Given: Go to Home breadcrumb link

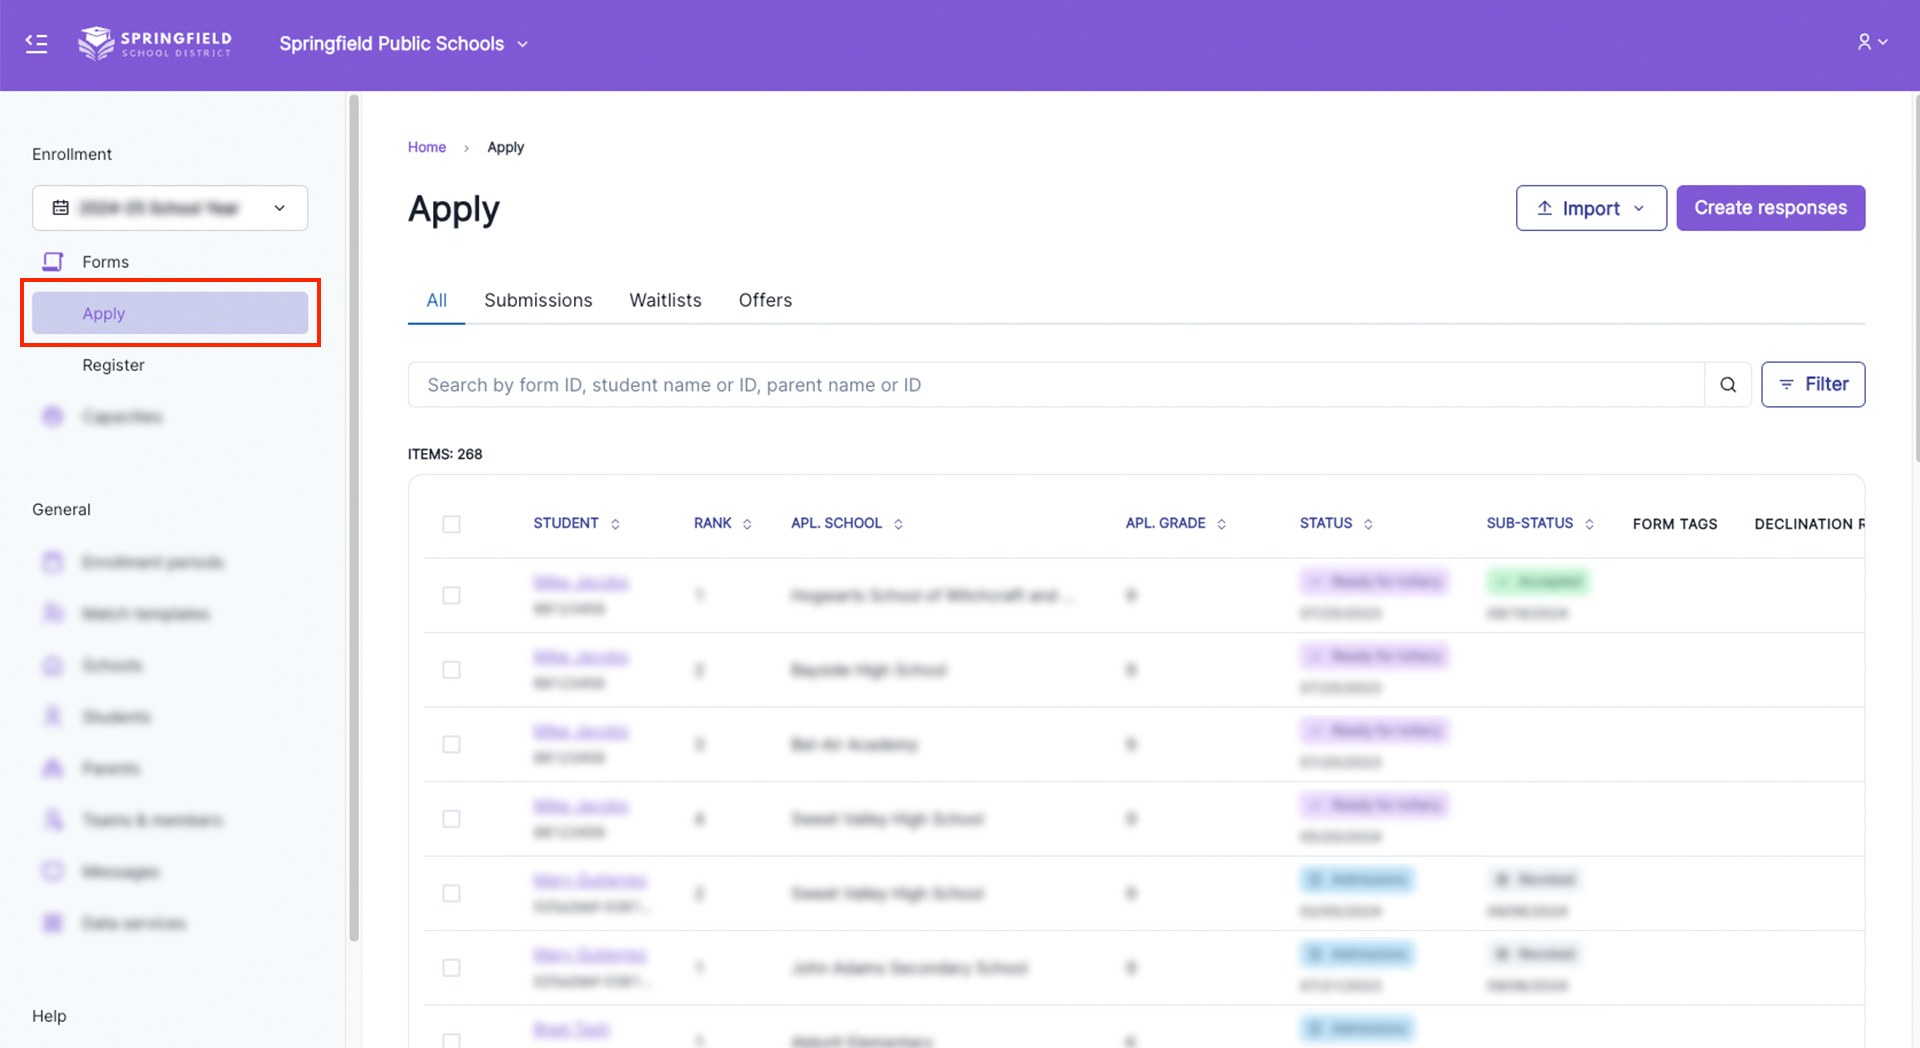Looking at the screenshot, I should point(427,147).
